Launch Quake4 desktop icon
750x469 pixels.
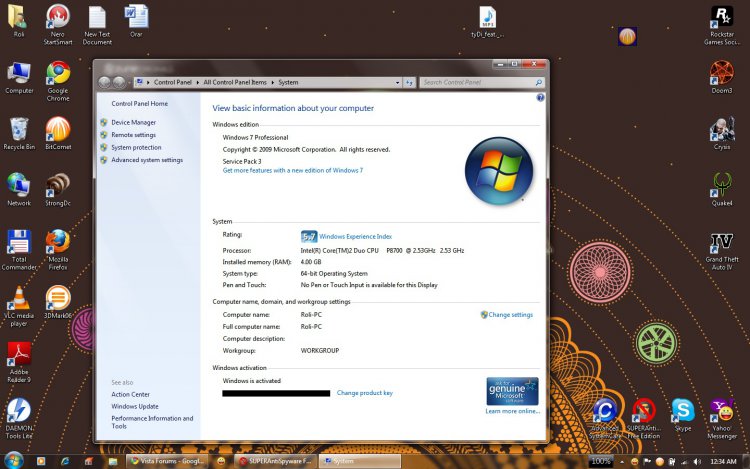click(722, 189)
